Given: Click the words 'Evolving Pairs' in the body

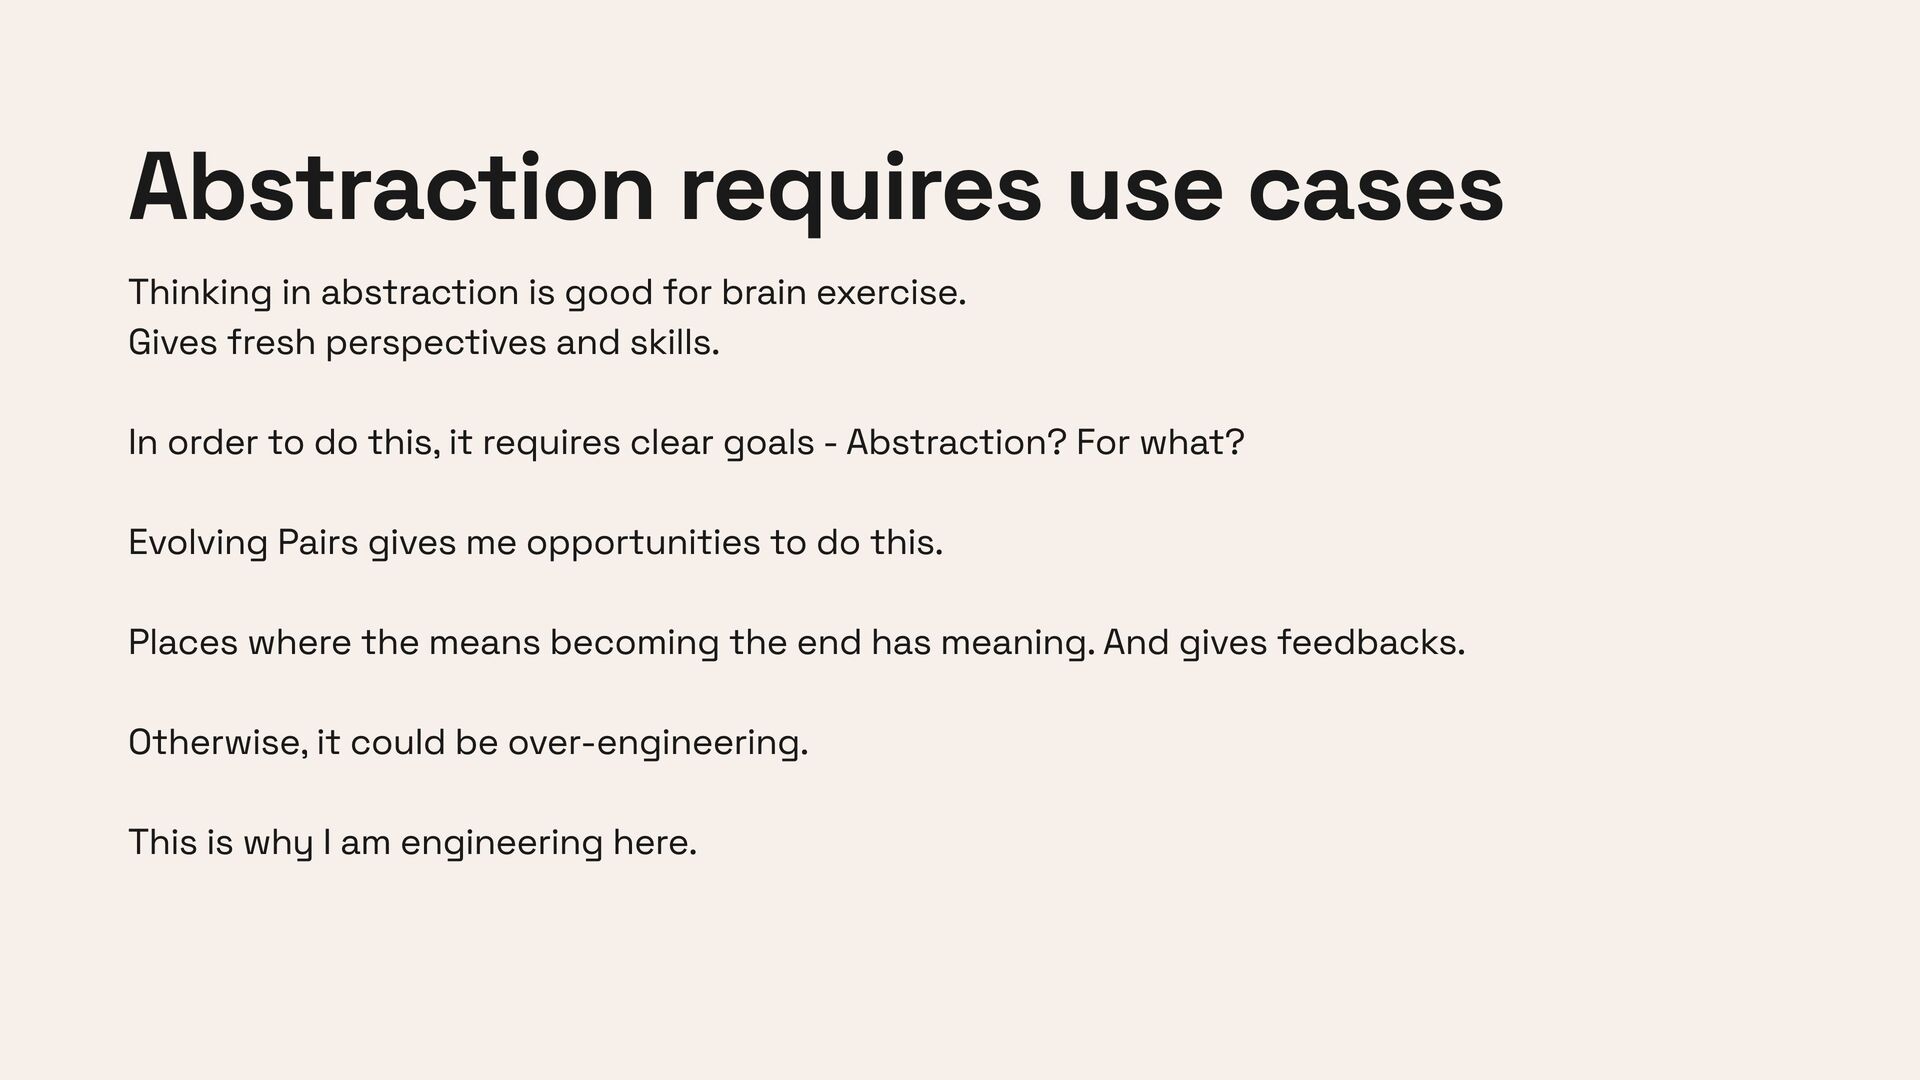Looking at the screenshot, I should pyautogui.click(x=243, y=543).
